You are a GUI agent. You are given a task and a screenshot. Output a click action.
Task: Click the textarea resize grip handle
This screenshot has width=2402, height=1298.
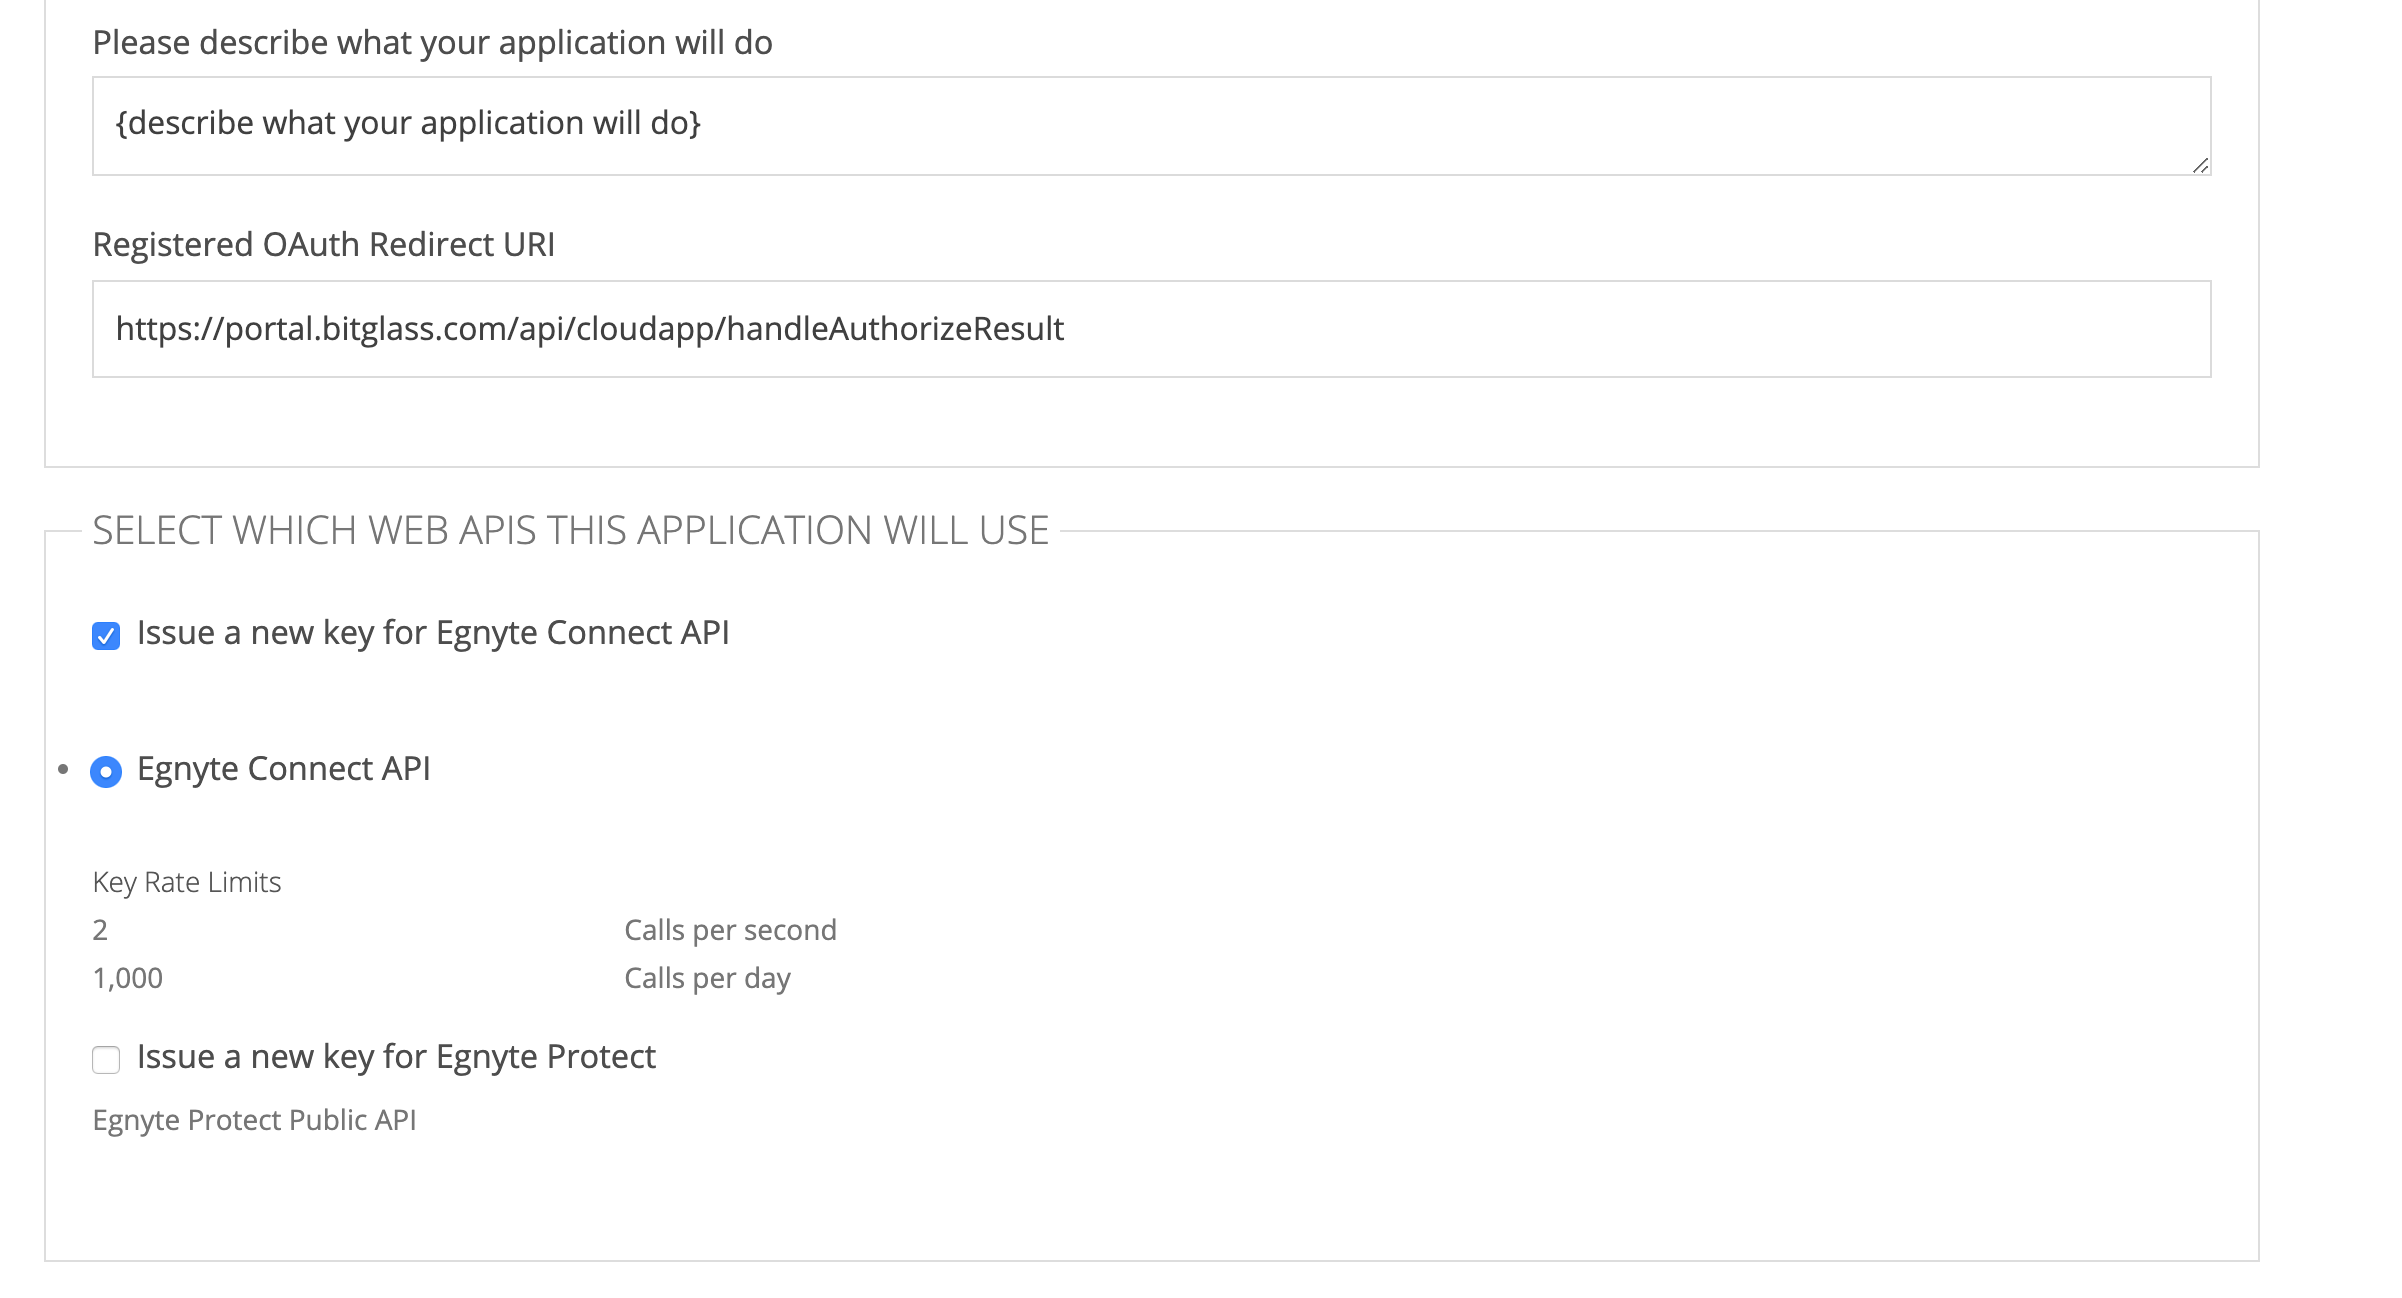(x=2200, y=168)
